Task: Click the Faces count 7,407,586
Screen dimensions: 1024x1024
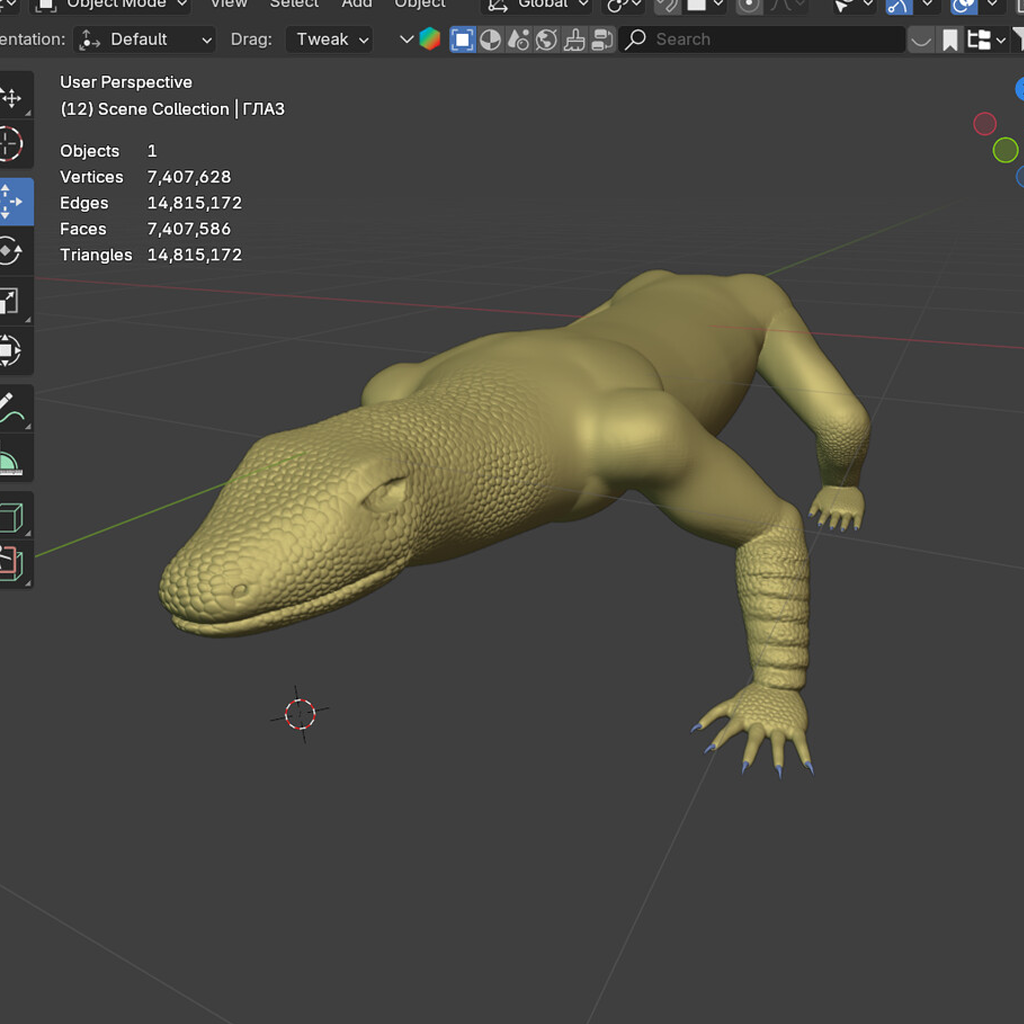Action: pos(189,229)
